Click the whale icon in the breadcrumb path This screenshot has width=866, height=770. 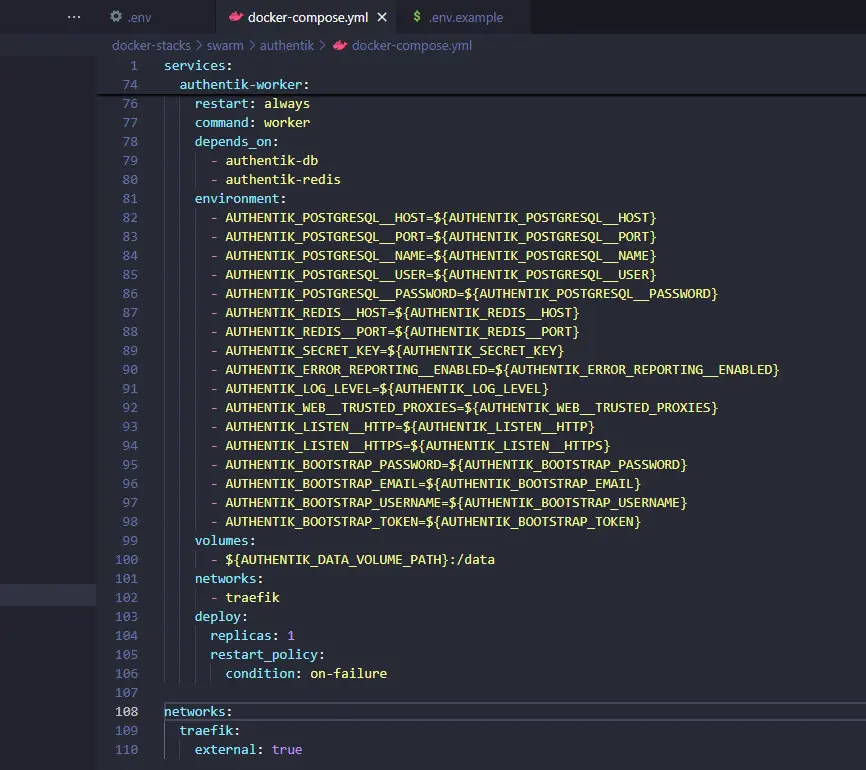pyautogui.click(x=340, y=45)
